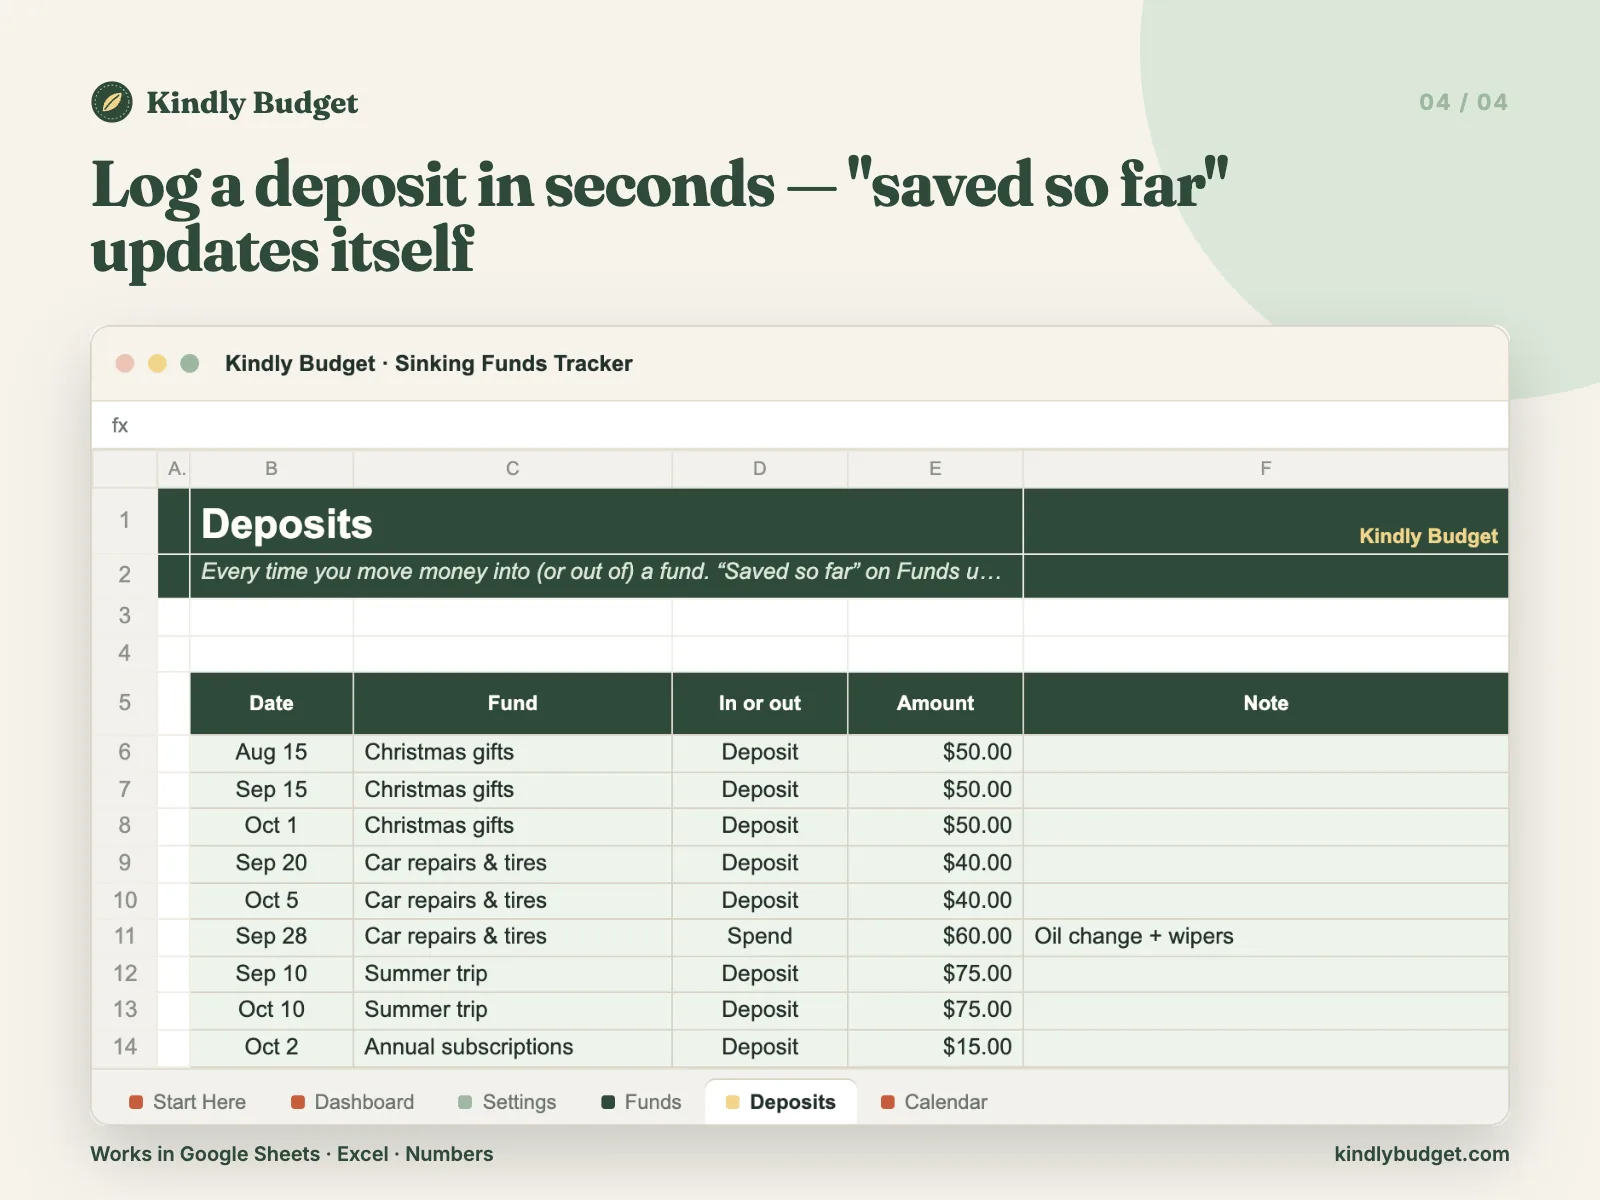Click the red window close dot
This screenshot has height=1200, width=1600.
125,363
